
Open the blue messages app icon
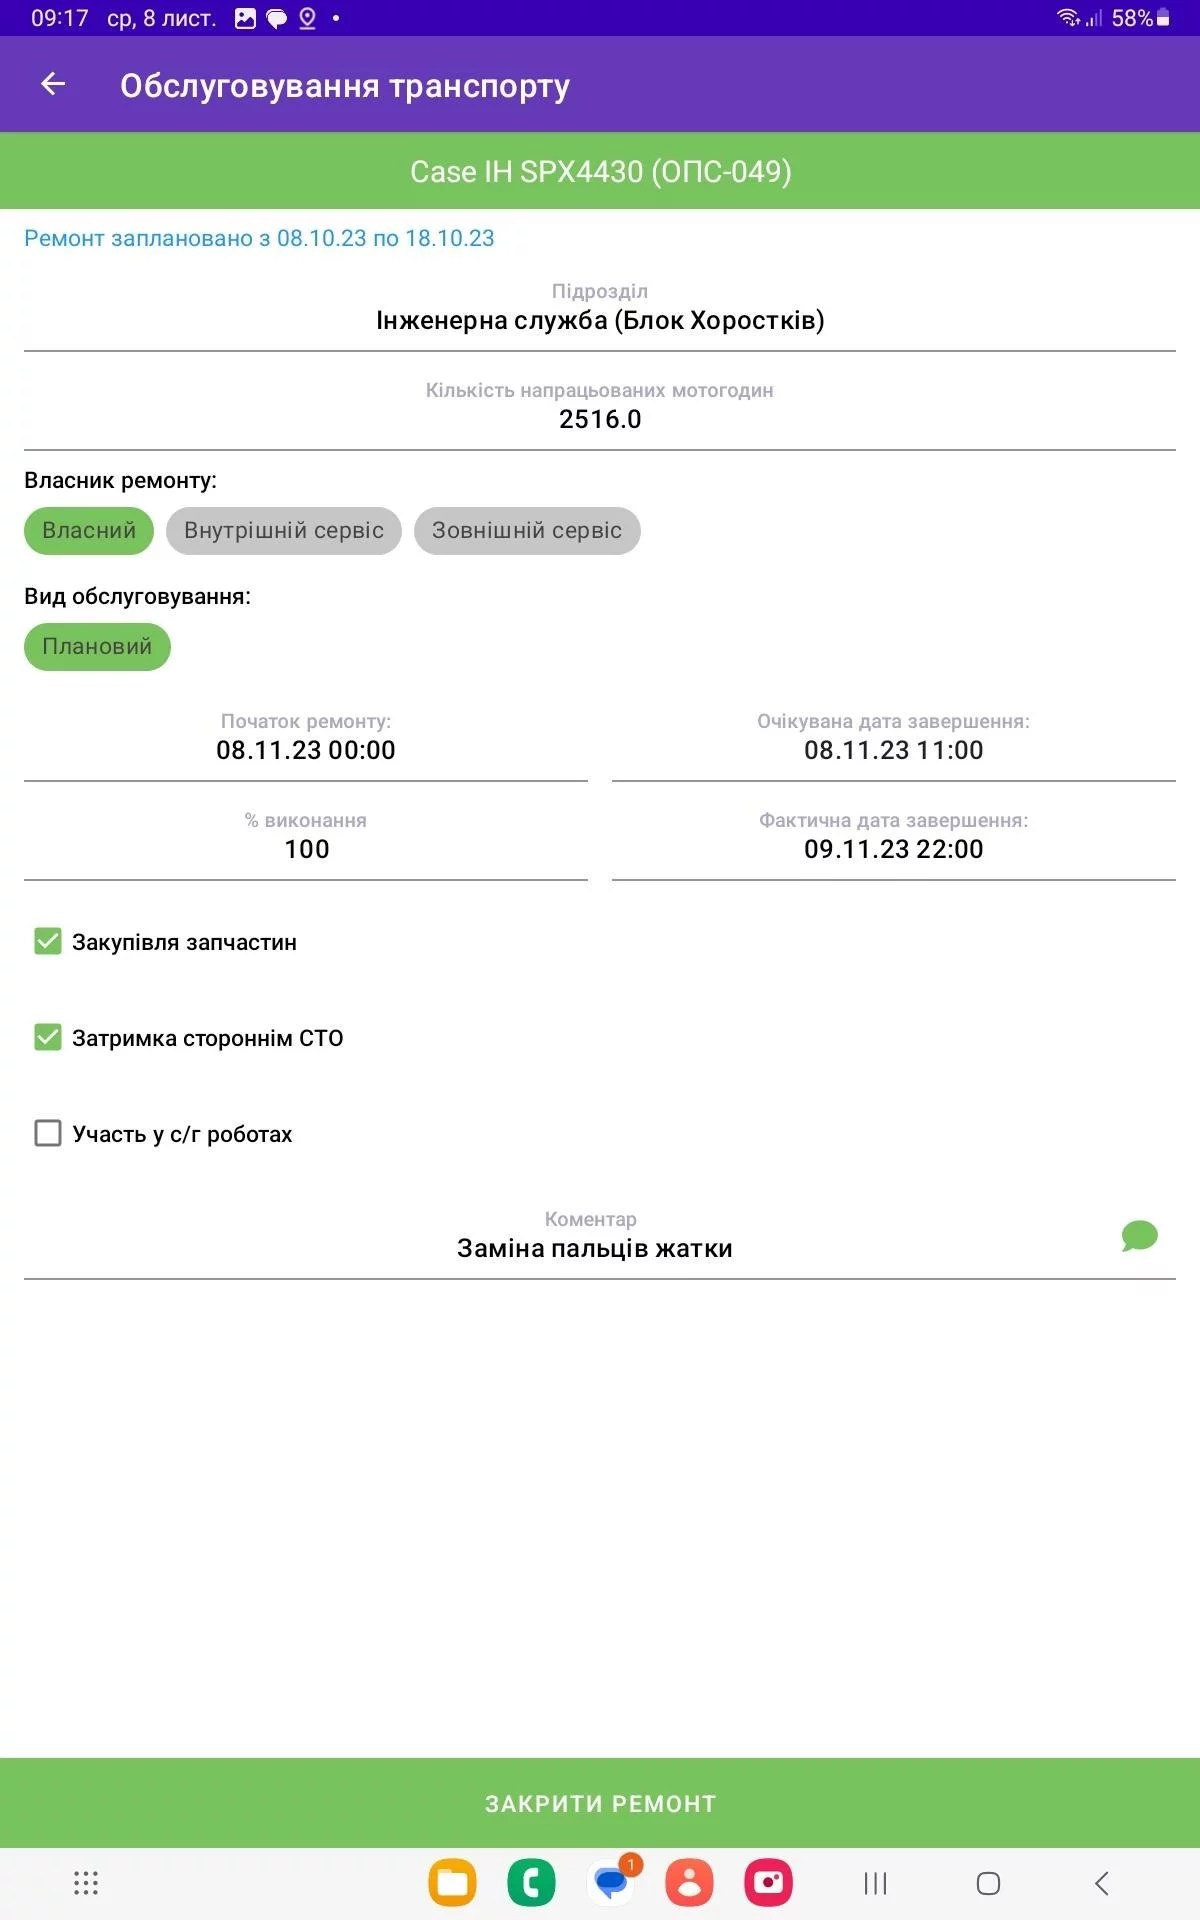610,1884
